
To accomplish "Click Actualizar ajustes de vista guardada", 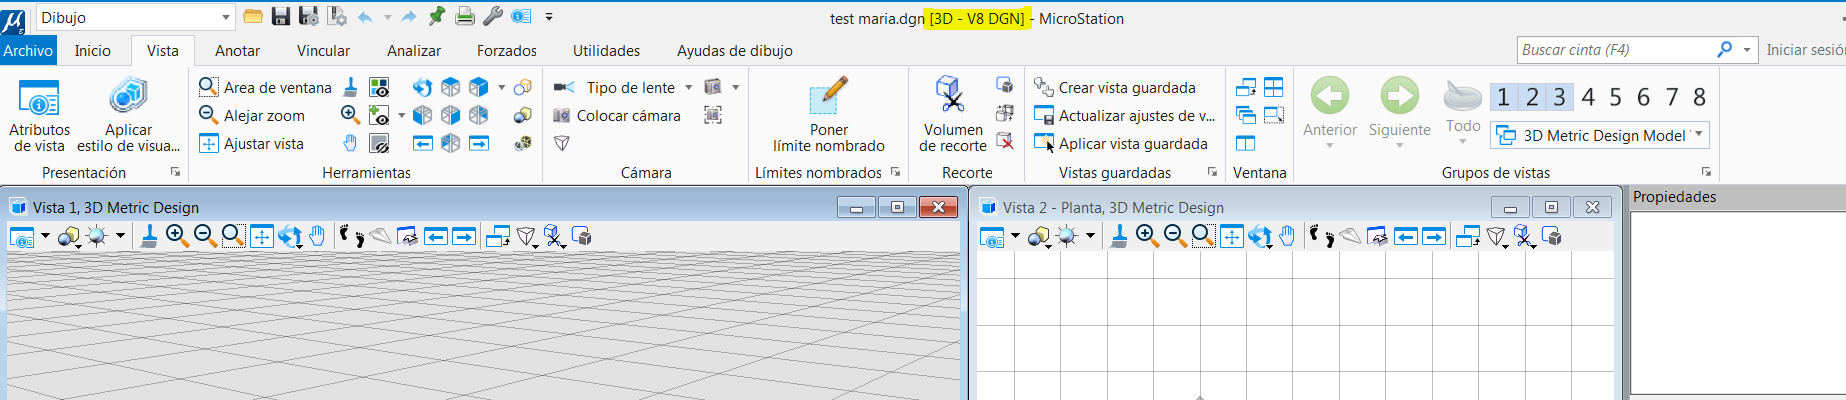I will point(1124,116).
